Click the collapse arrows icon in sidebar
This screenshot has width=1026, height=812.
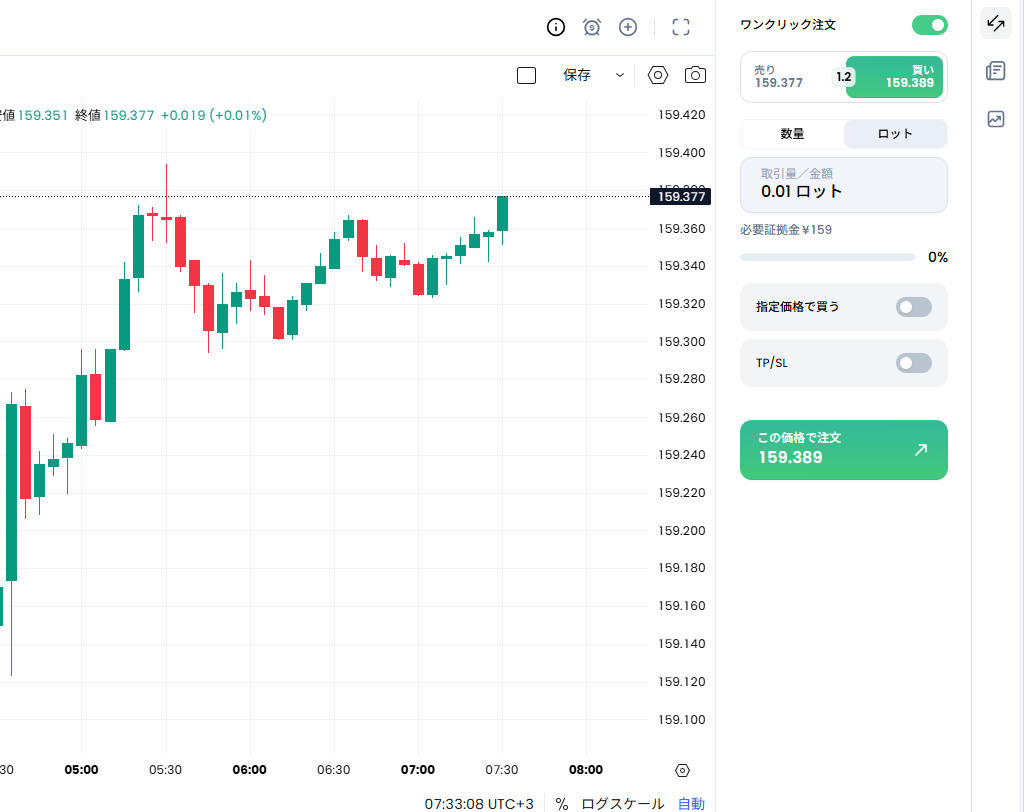pos(995,24)
